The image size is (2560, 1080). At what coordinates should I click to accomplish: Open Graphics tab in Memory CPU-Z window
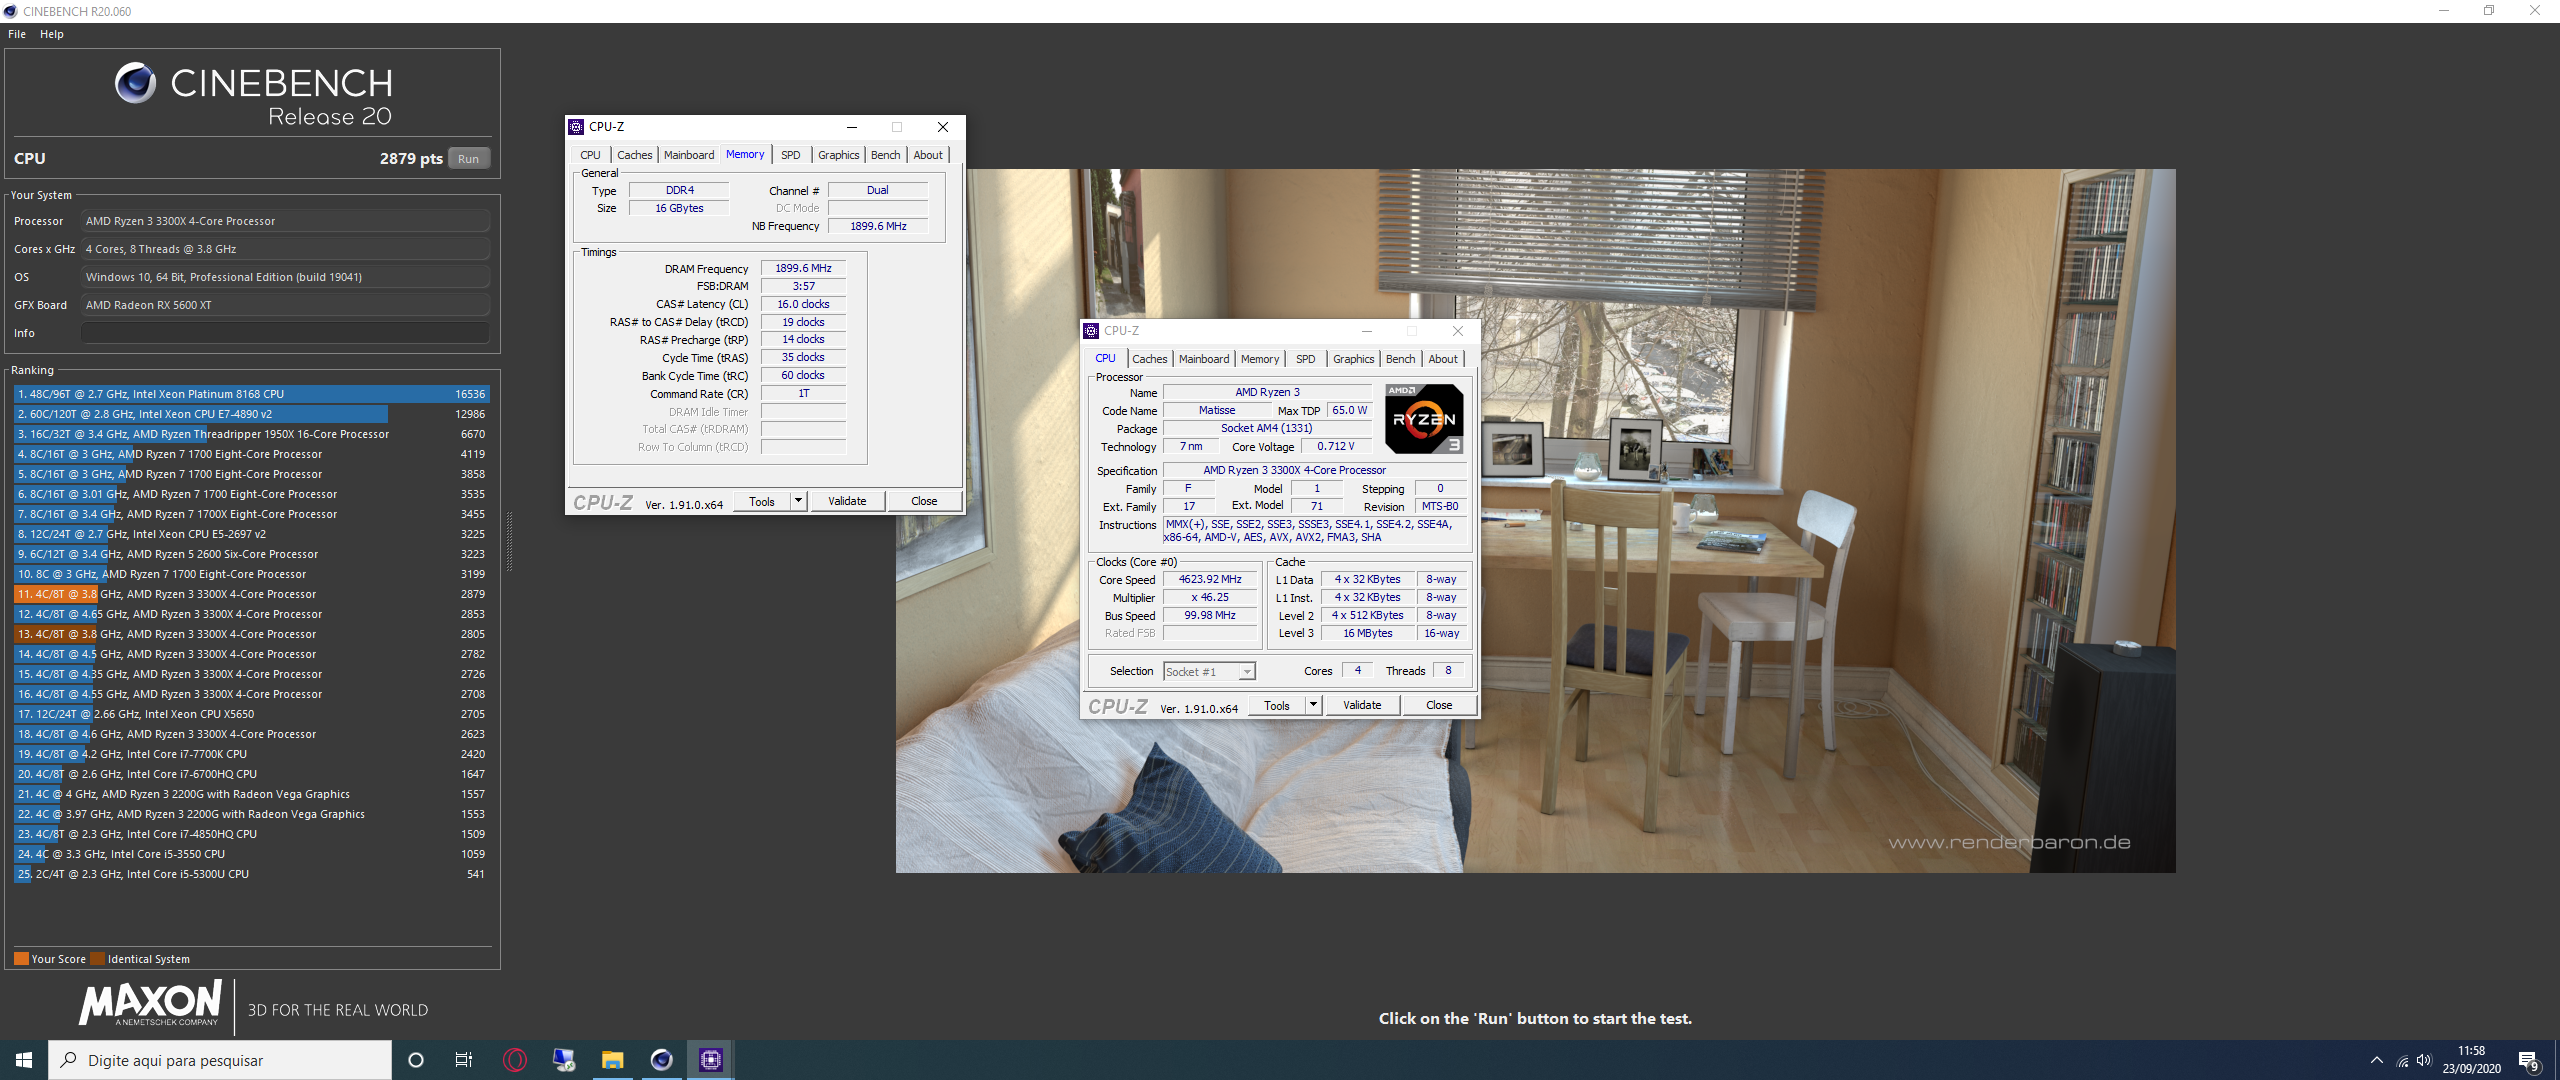pyautogui.click(x=838, y=155)
